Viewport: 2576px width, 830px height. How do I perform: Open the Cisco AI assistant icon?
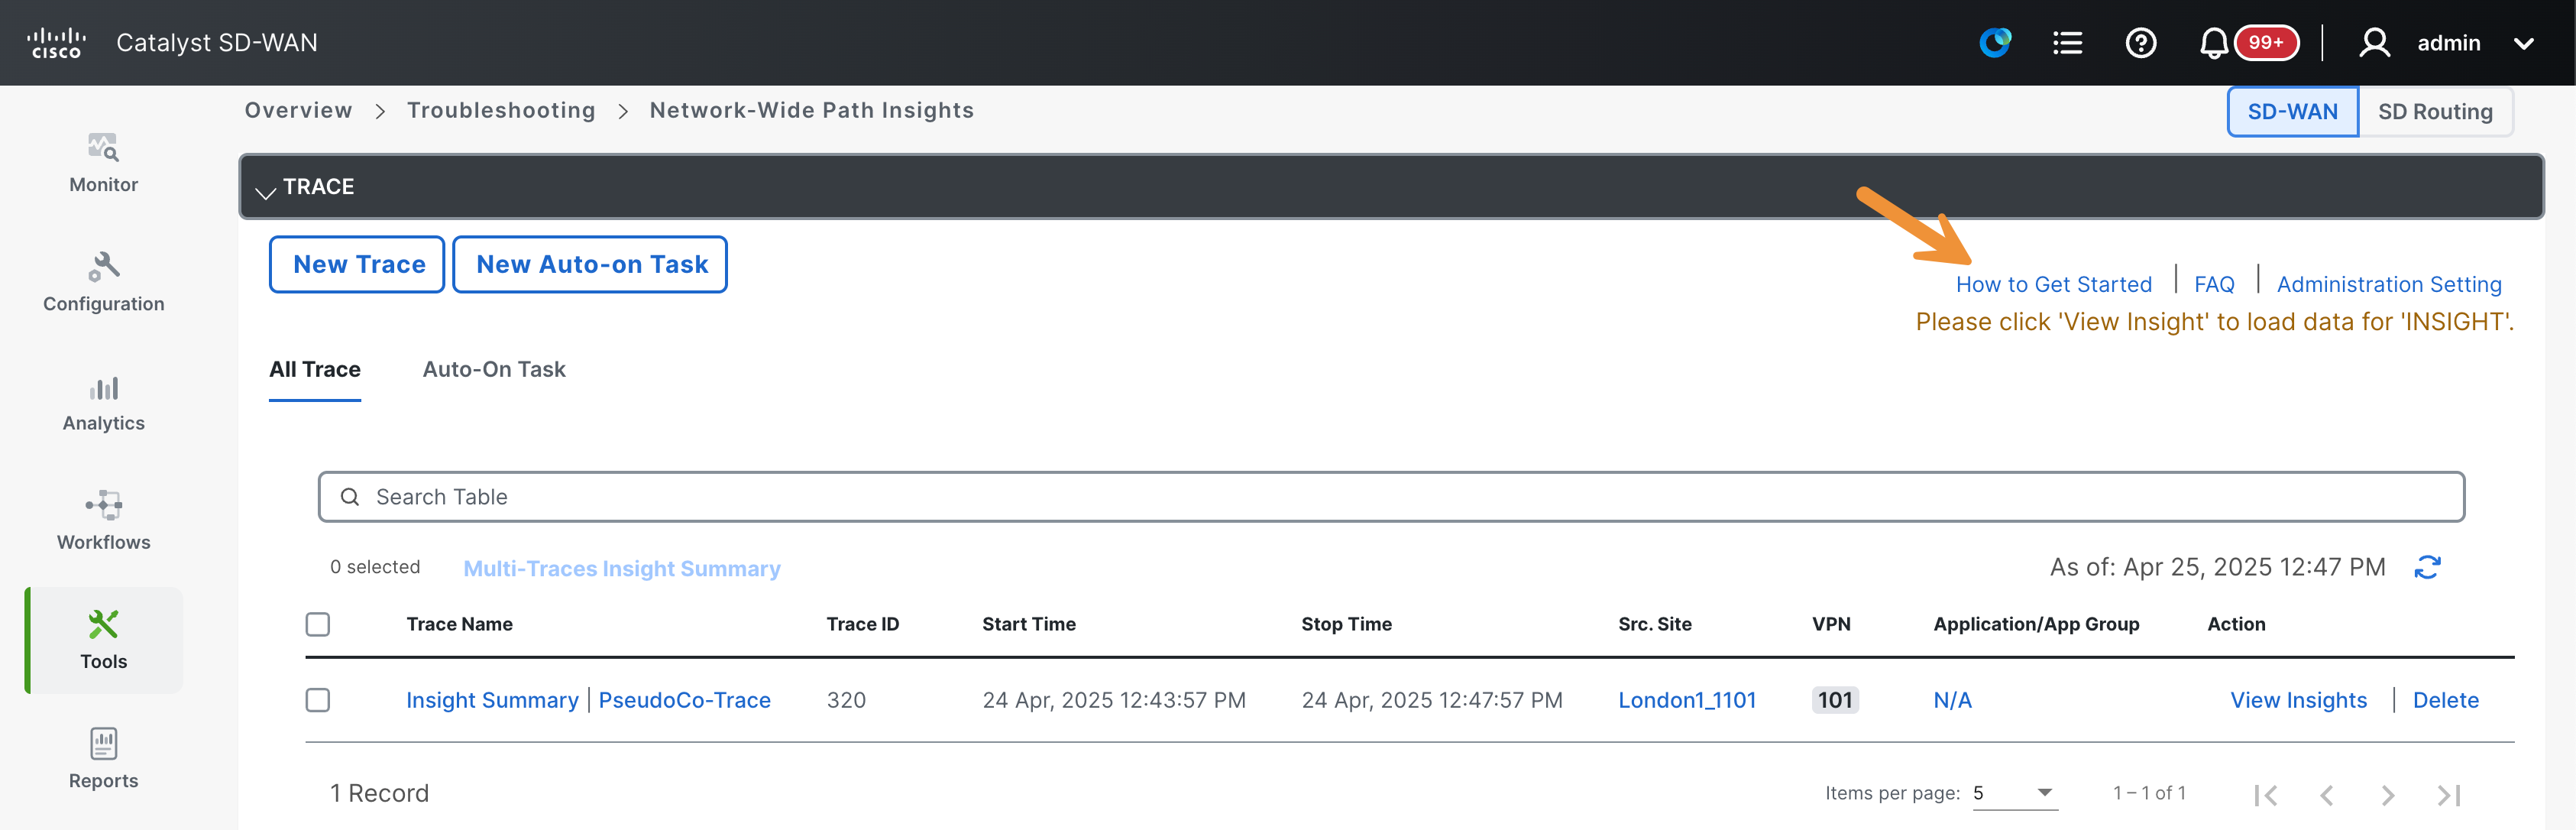(x=1995, y=43)
